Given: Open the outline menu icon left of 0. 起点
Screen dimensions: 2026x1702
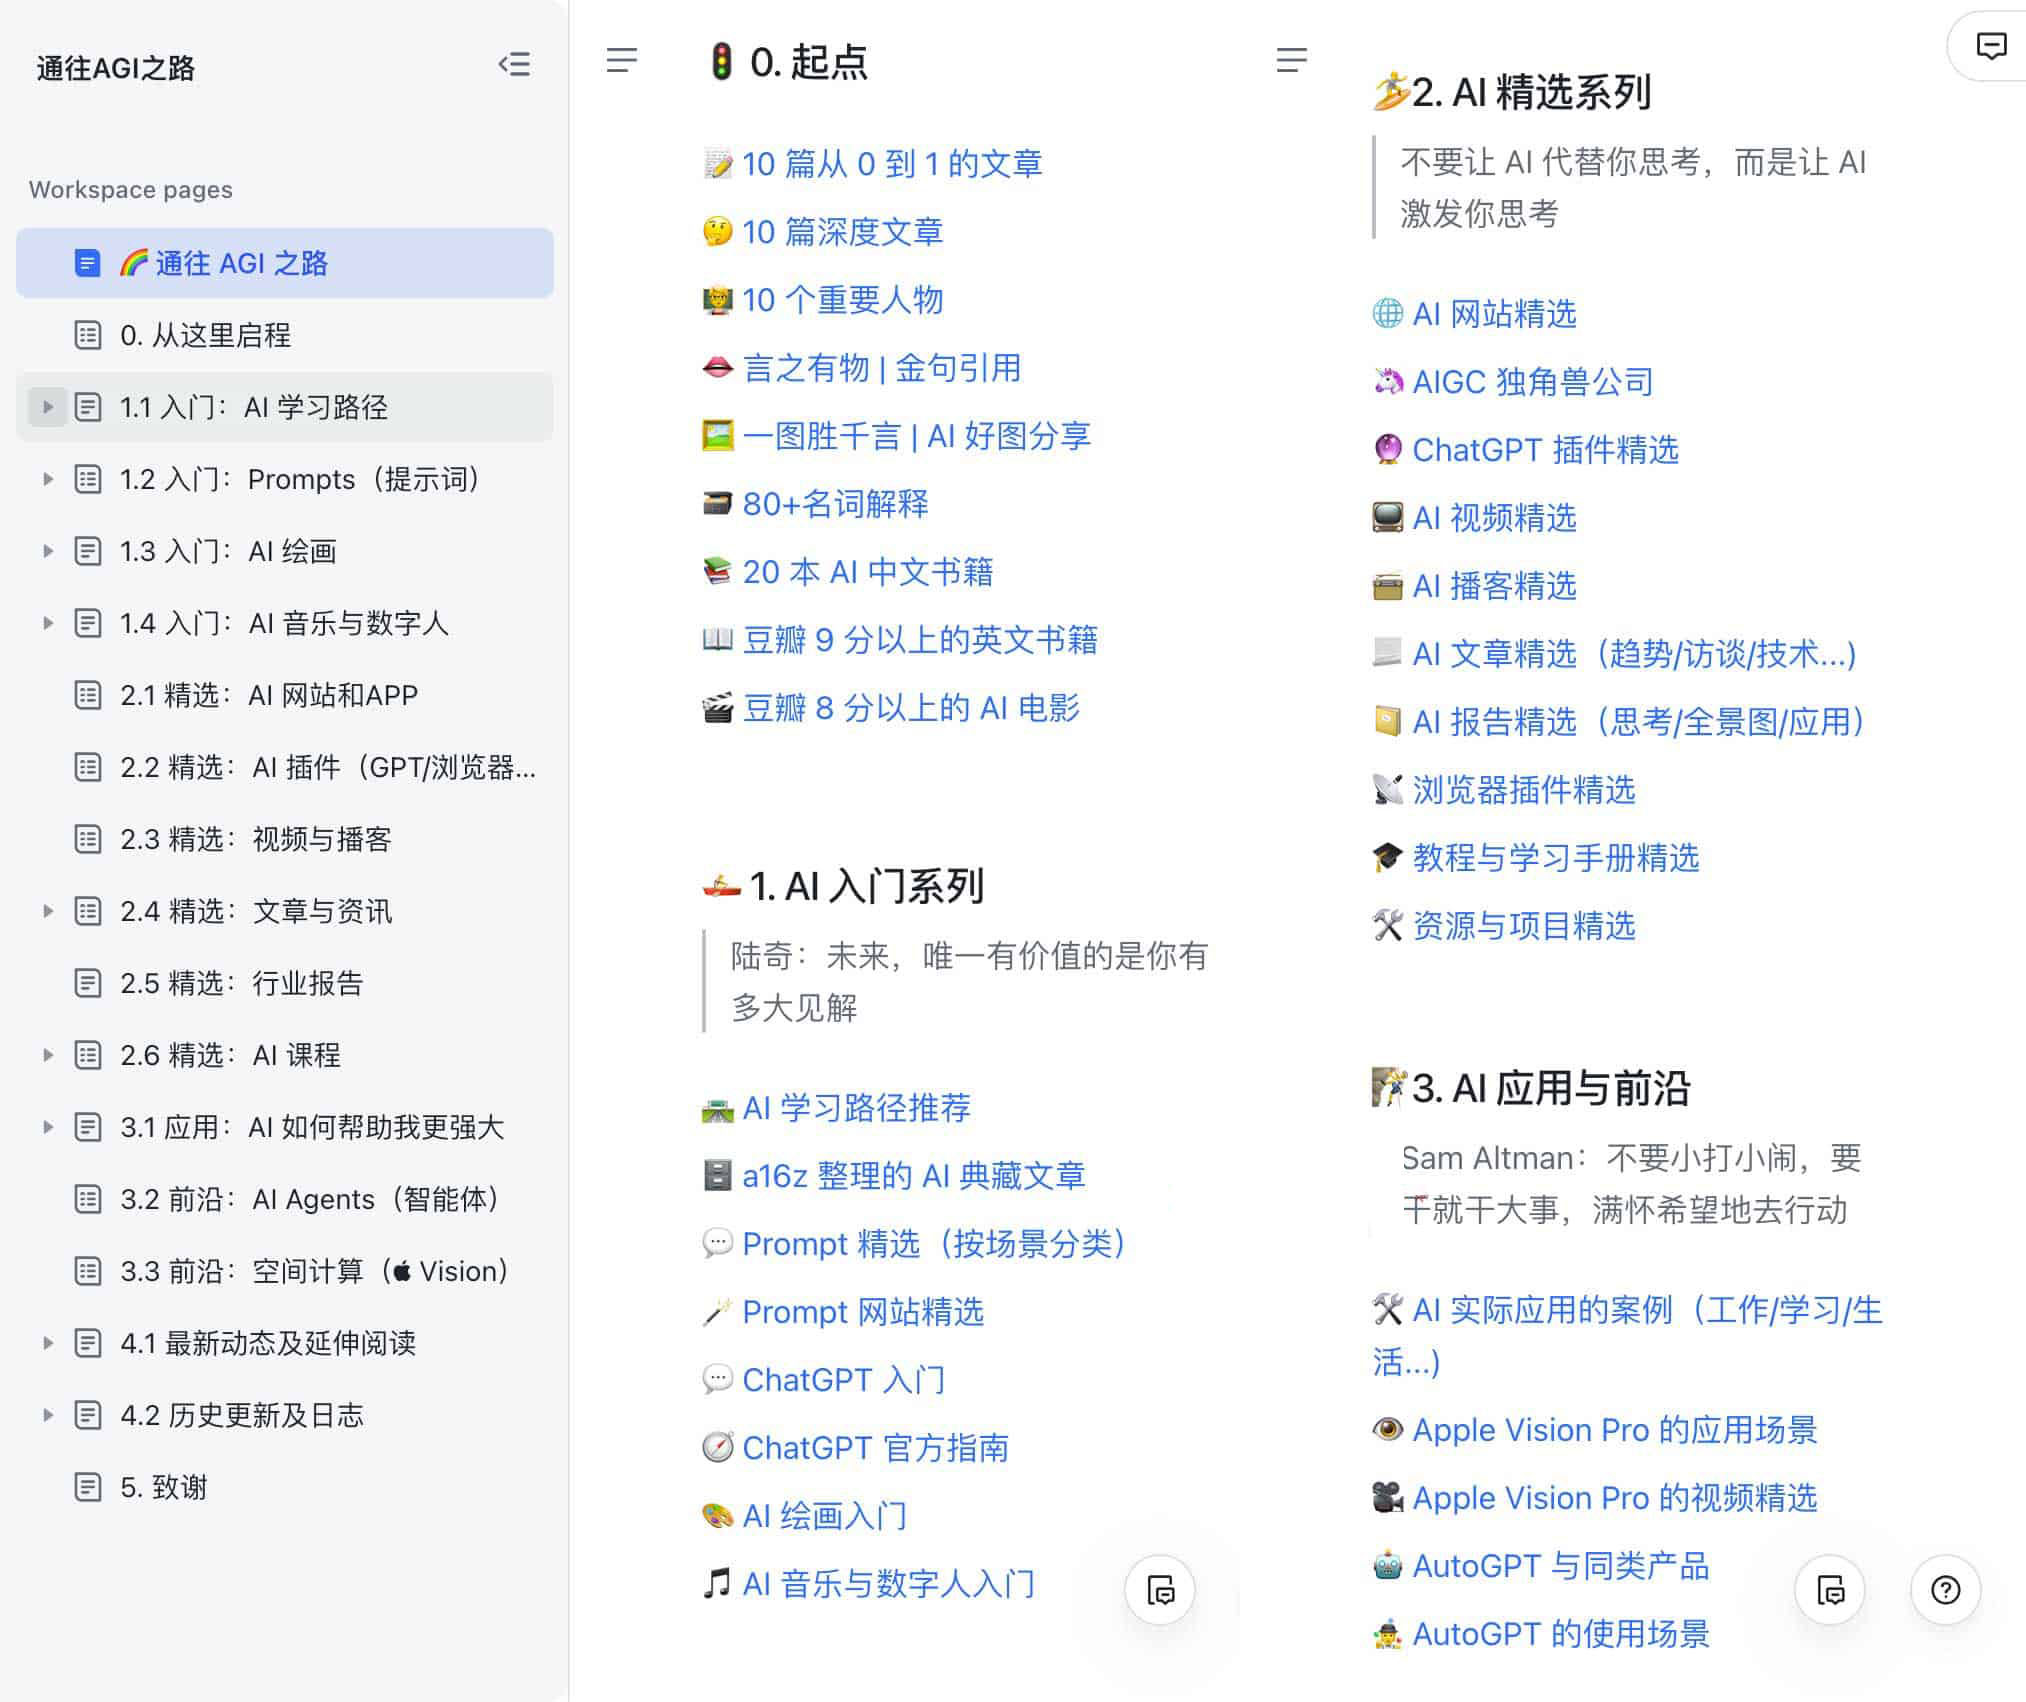Looking at the screenshot, I should tap(621, 60).
